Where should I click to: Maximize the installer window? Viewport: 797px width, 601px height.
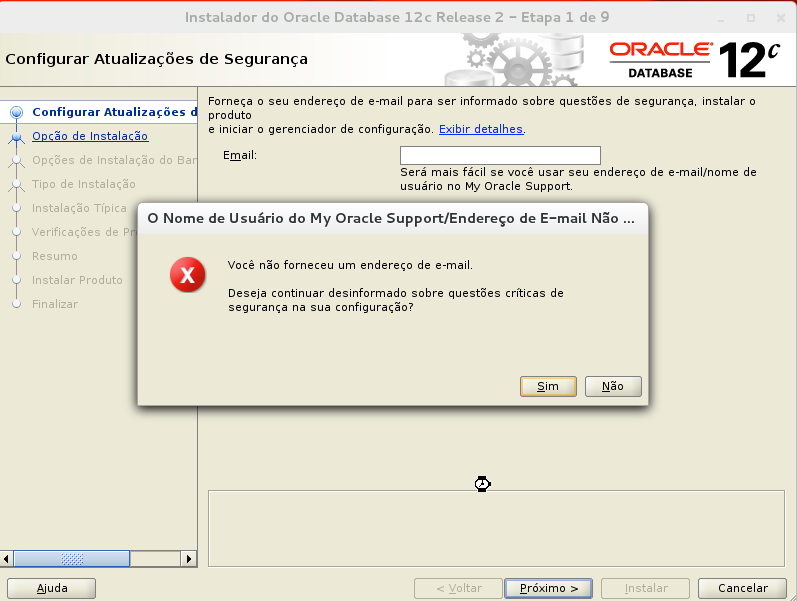click(x=751, y=18)
